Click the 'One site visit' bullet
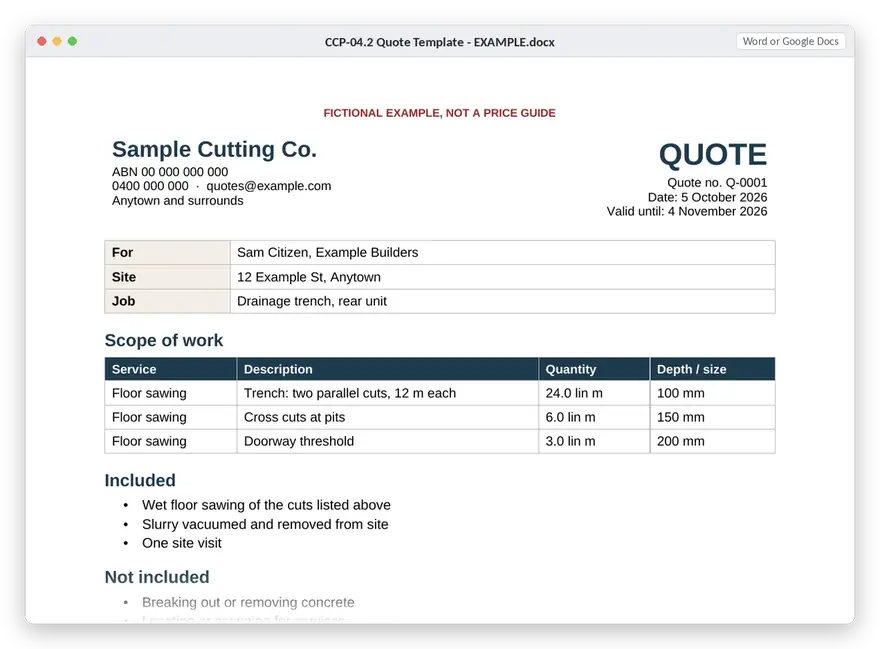The image size is (880, 649). pos(182,543)
